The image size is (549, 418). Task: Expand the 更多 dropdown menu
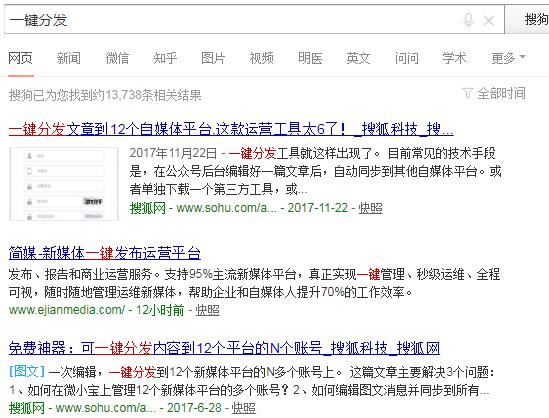pos(508,58)
